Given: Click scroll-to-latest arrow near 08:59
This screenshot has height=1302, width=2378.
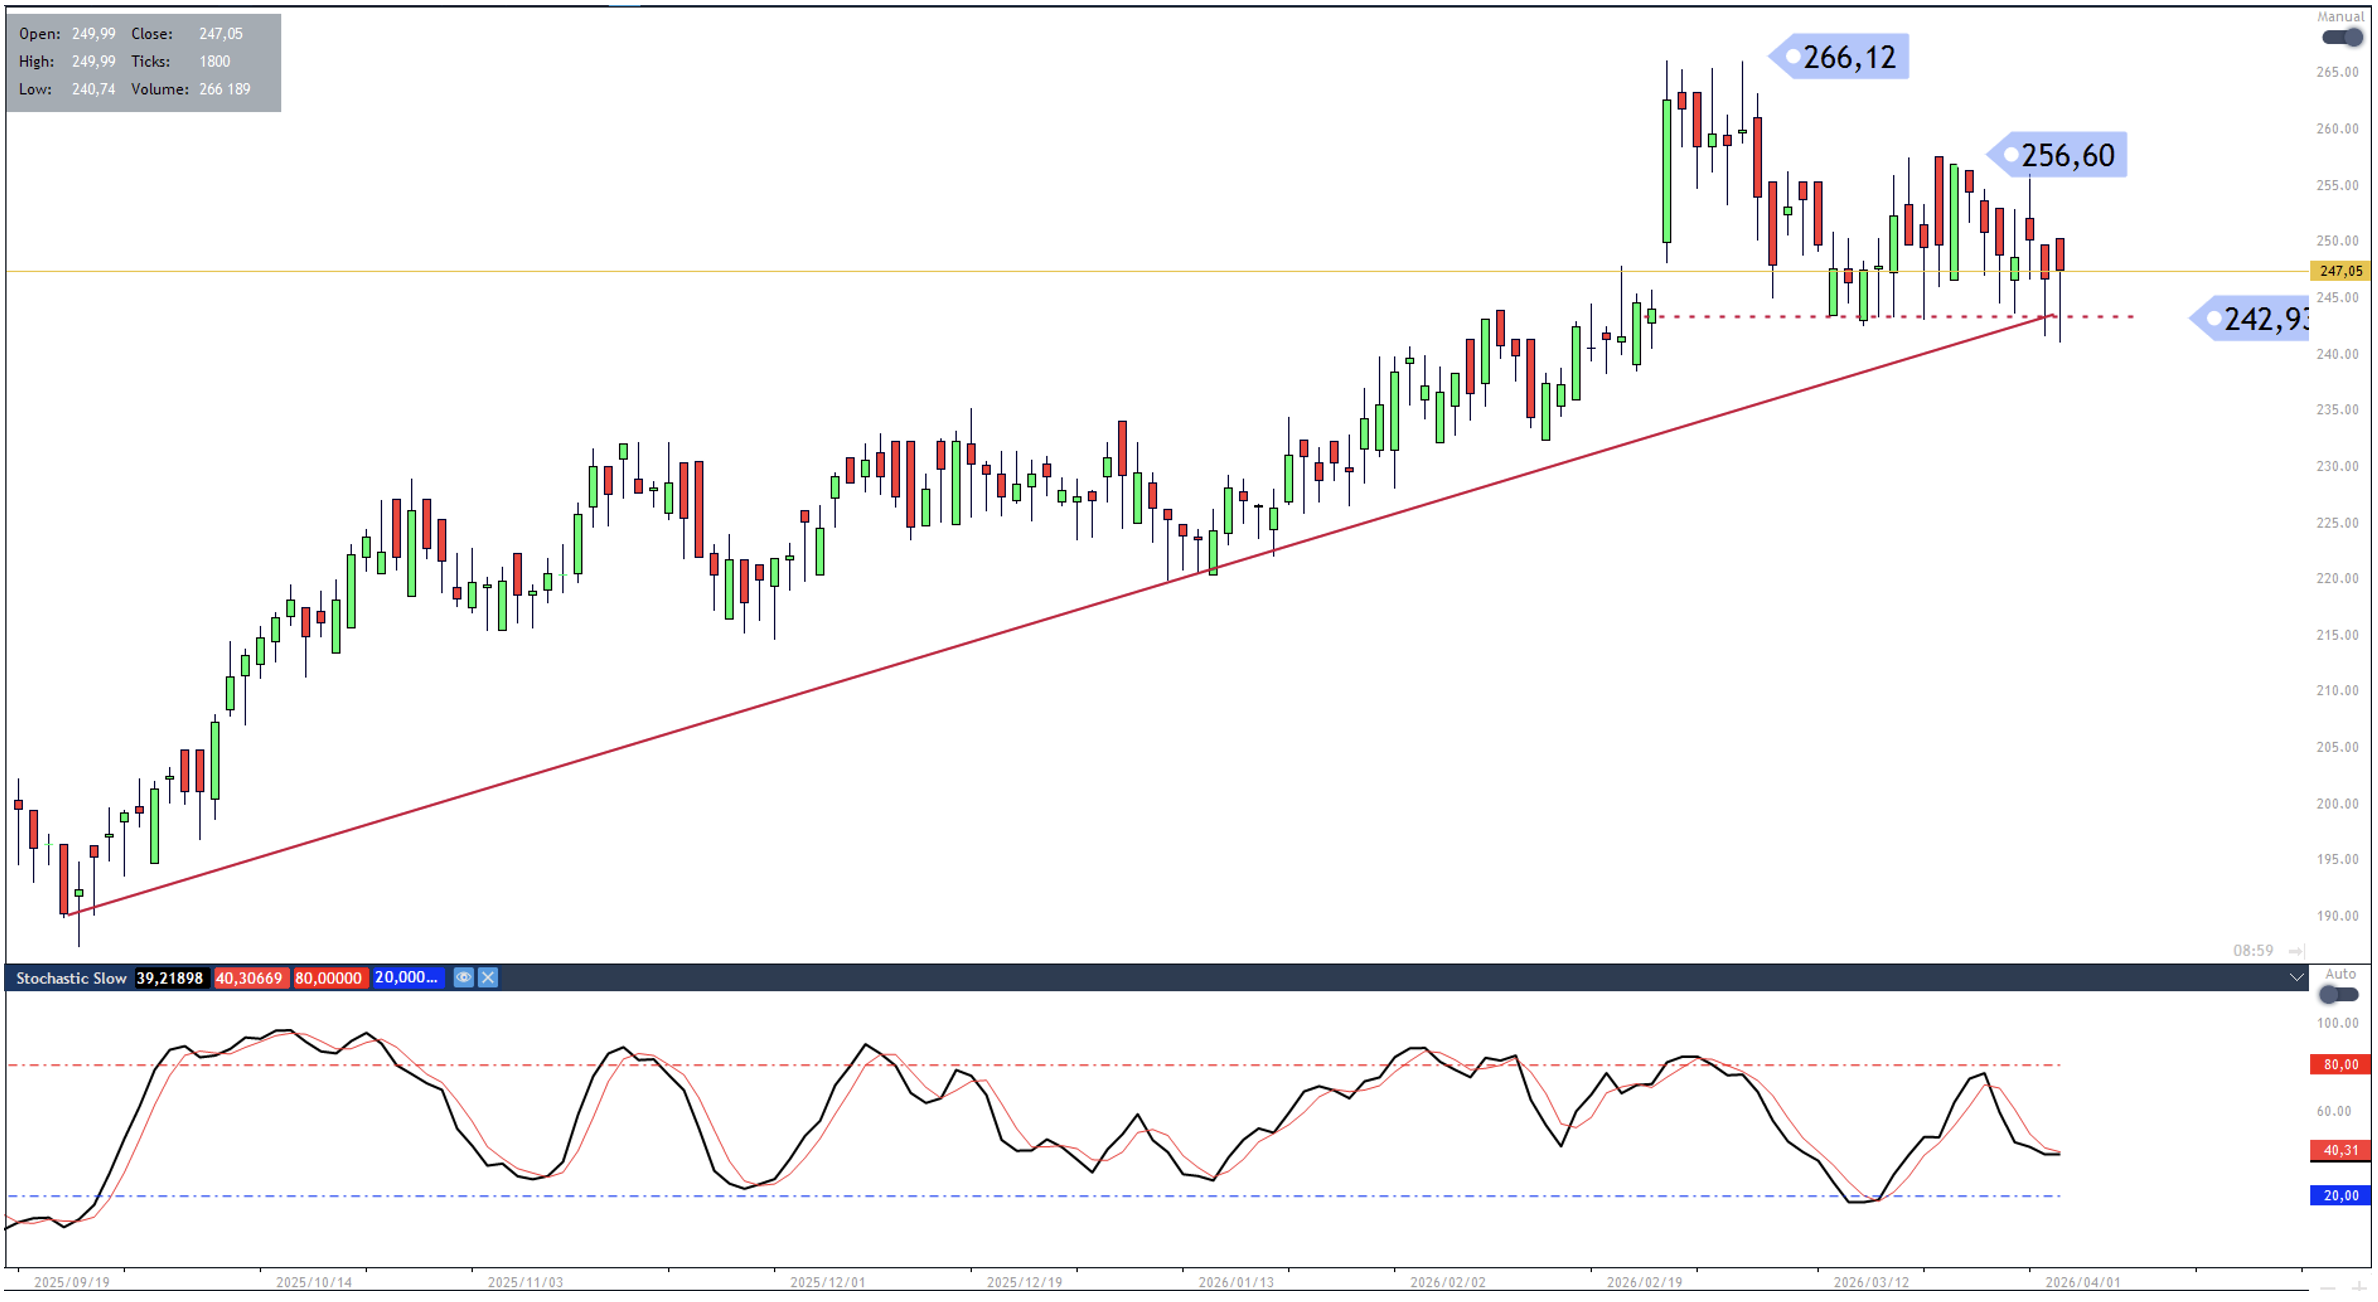Looking at the screenshot, I should tap(2296, 951).
